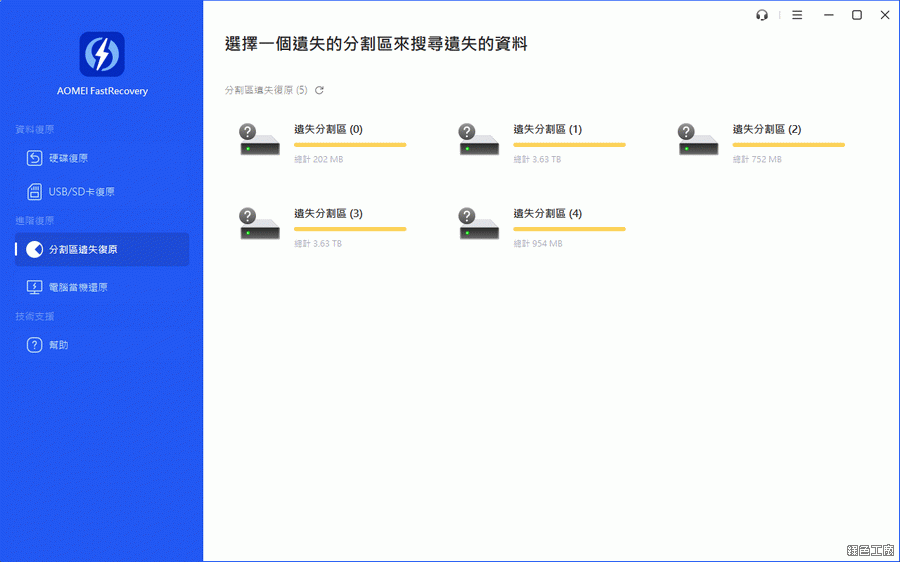The height and width of the screenshot is (562, 900).
Task: Click refresh icon next to 分割區遺失復原 (5)
Action: pos(319,90)
